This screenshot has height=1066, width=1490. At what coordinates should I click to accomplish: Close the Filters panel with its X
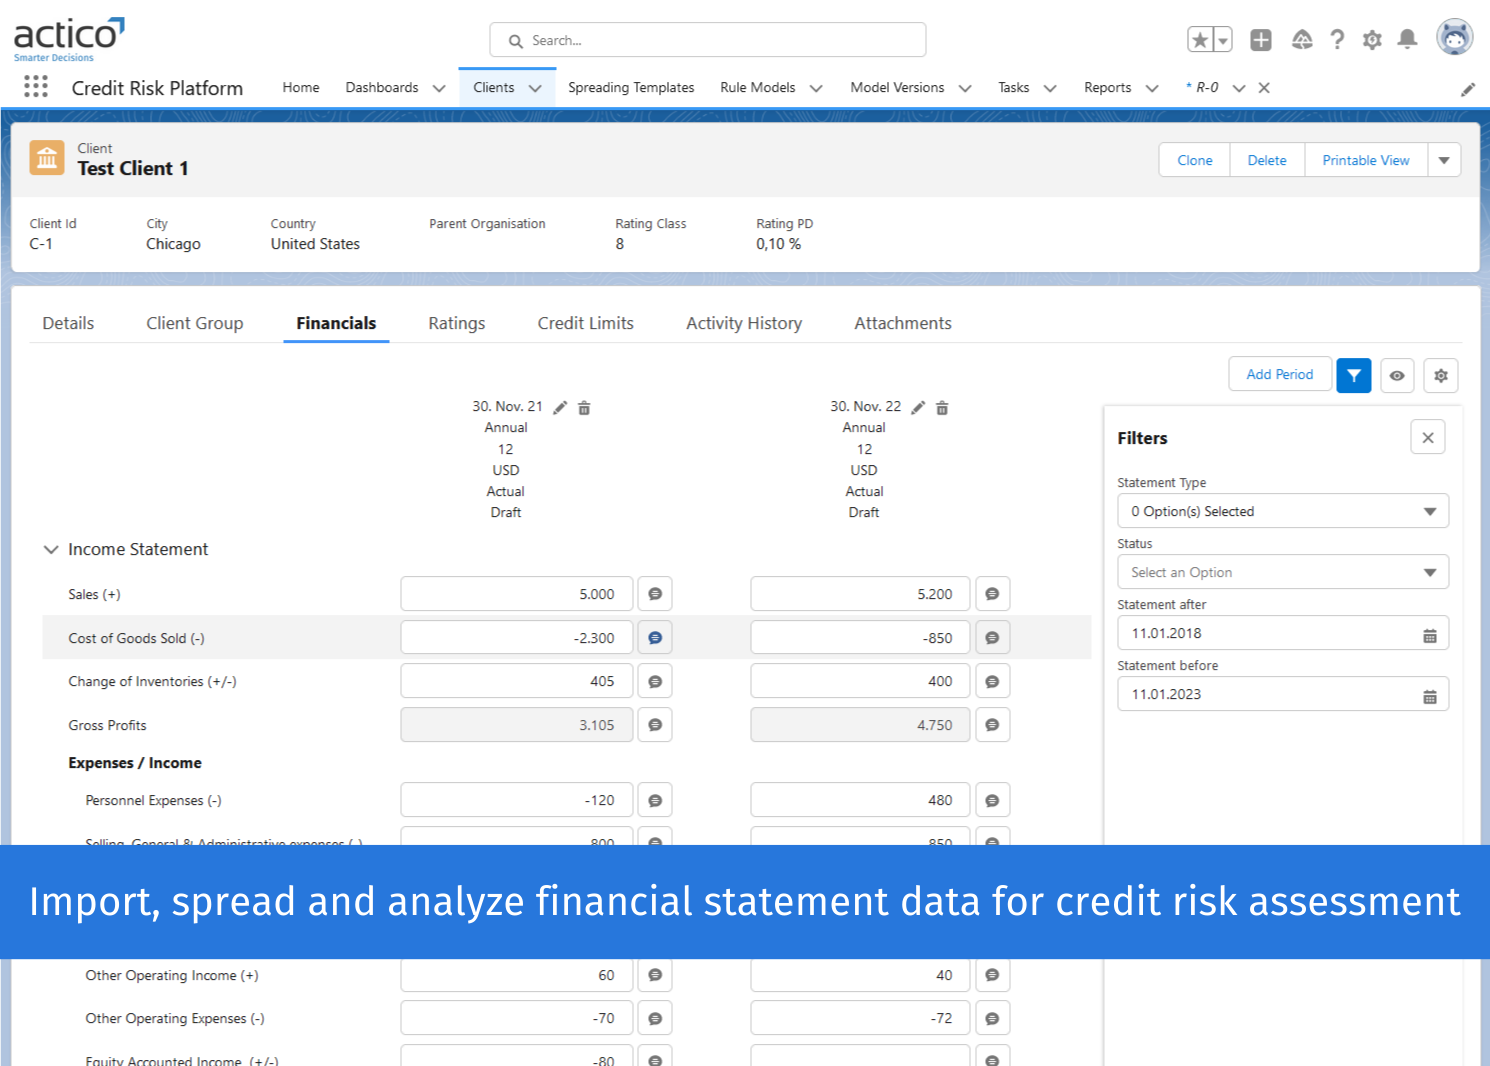(1427, 437)
